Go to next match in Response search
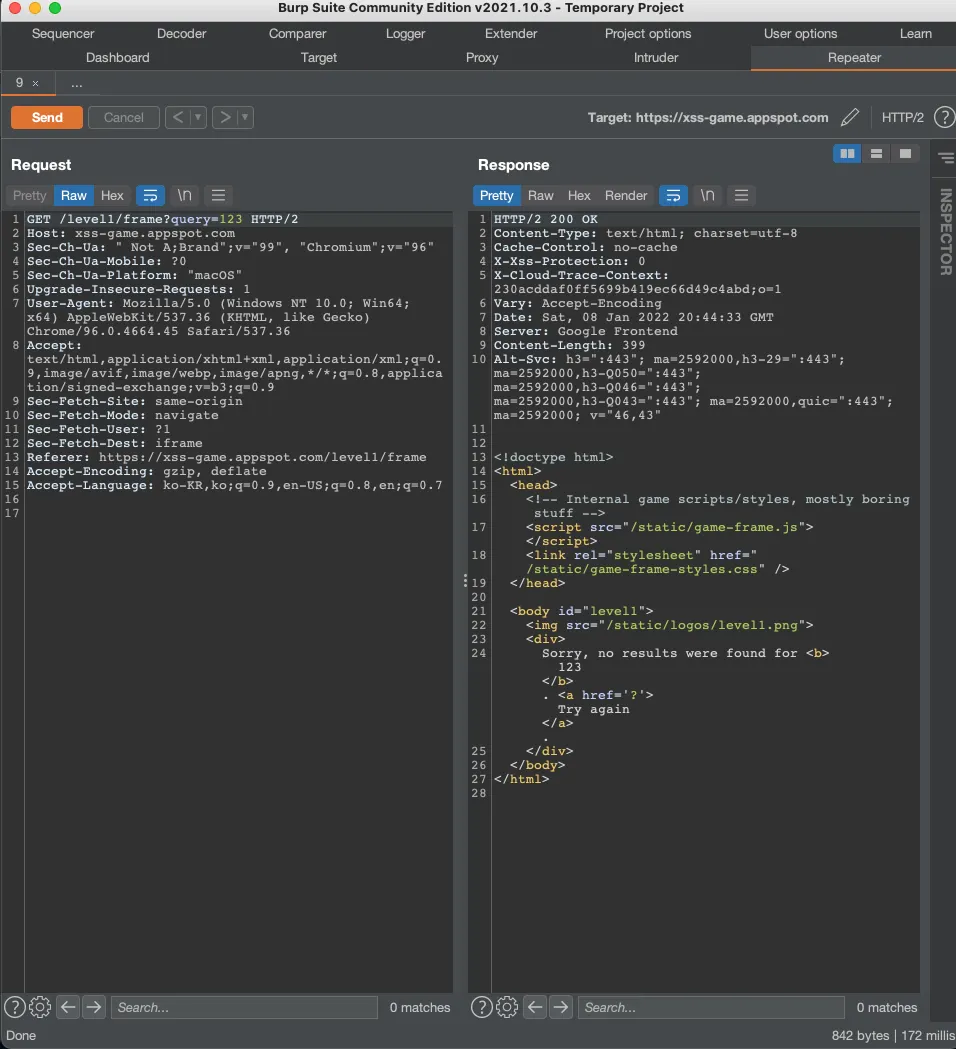Viewport: 956px width, 1049px height. pos(561,1007)
